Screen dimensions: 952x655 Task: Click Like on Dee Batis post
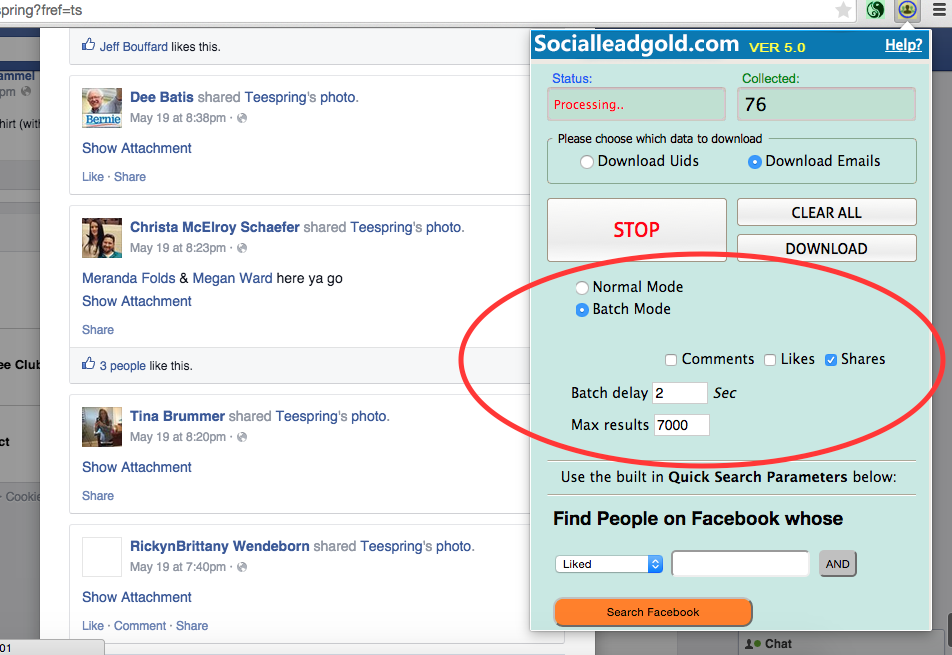click(x=93, y=177)
